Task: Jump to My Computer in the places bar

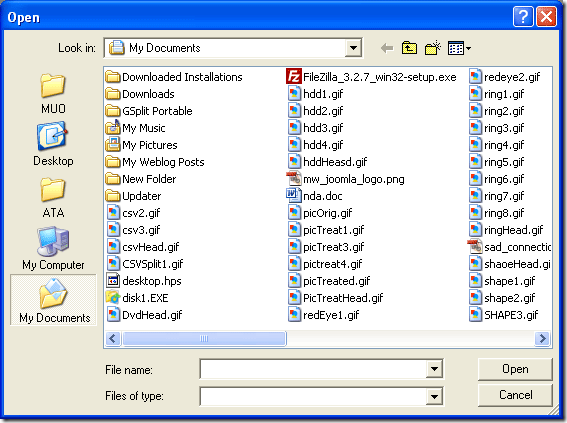Action: tap(53, 249)
